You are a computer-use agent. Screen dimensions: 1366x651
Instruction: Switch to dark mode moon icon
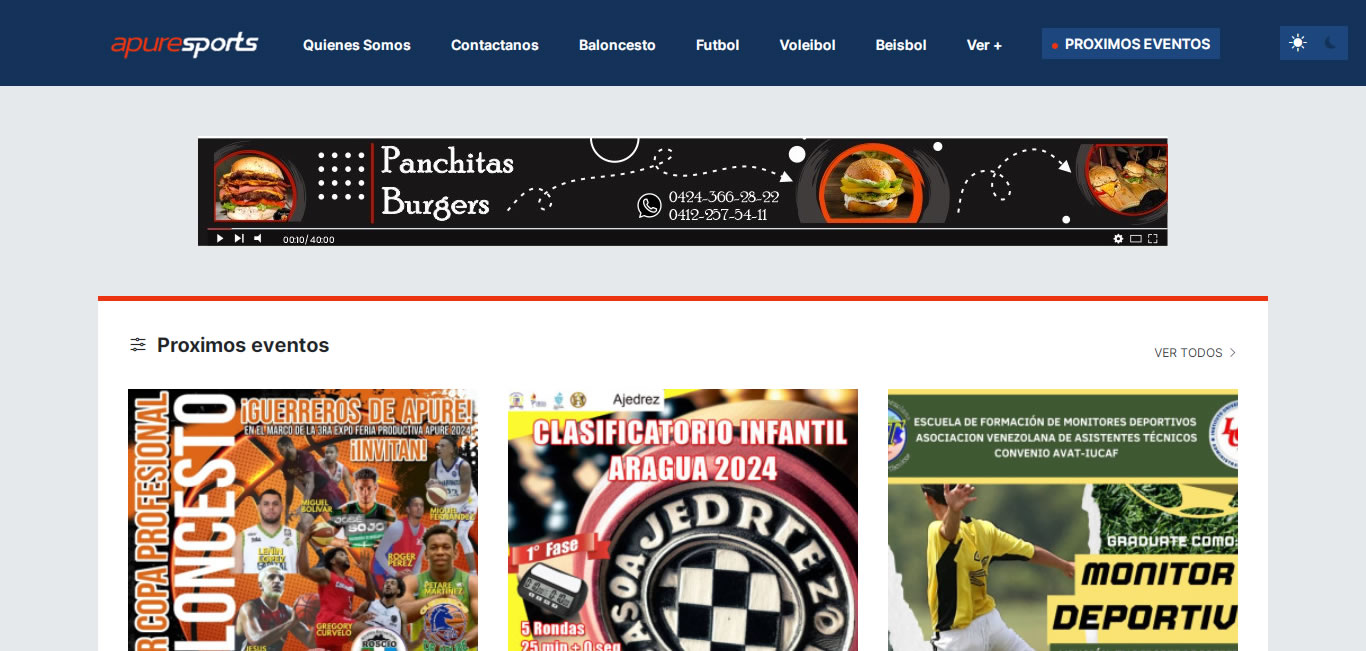(x=1331, y=43)
